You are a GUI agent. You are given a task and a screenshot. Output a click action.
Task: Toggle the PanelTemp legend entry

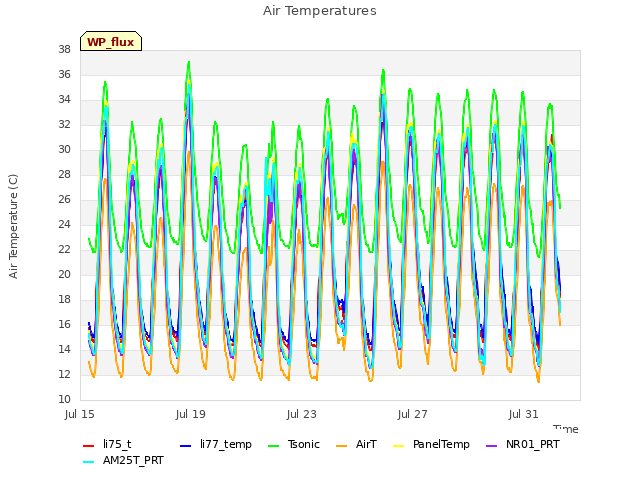tap(431, 444)
